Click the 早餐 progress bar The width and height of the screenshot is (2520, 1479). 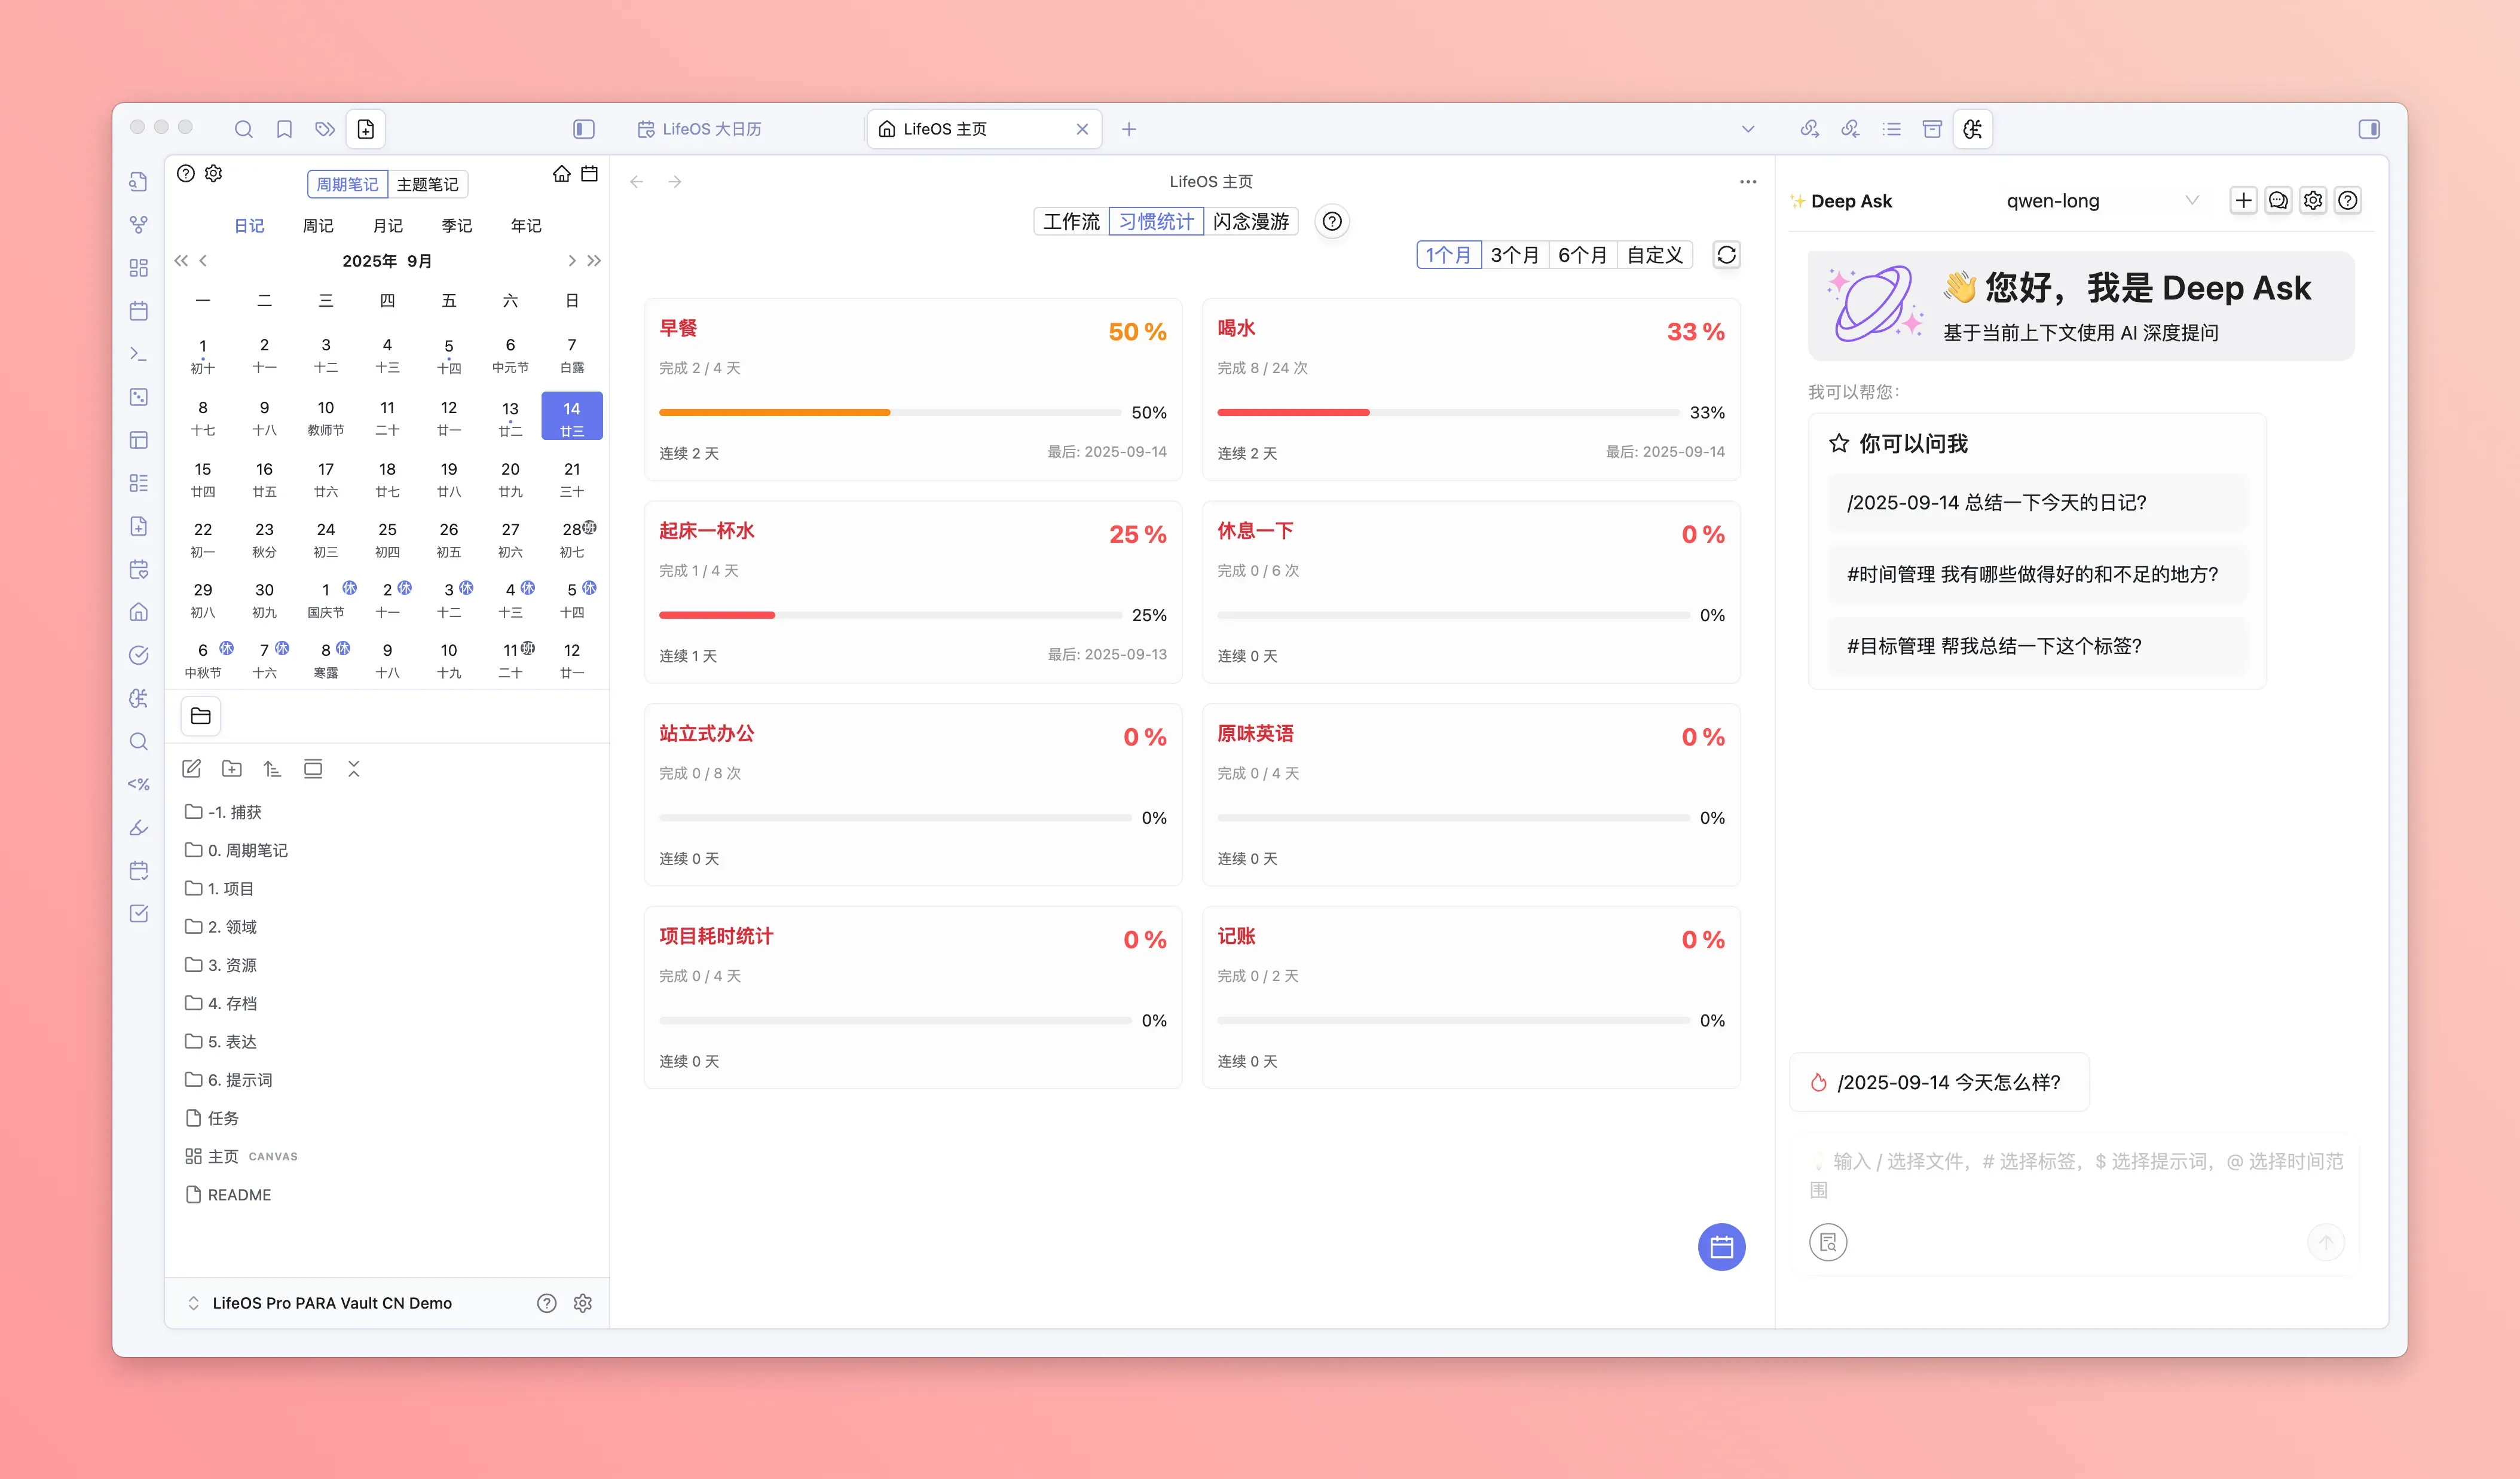point(890,412)
